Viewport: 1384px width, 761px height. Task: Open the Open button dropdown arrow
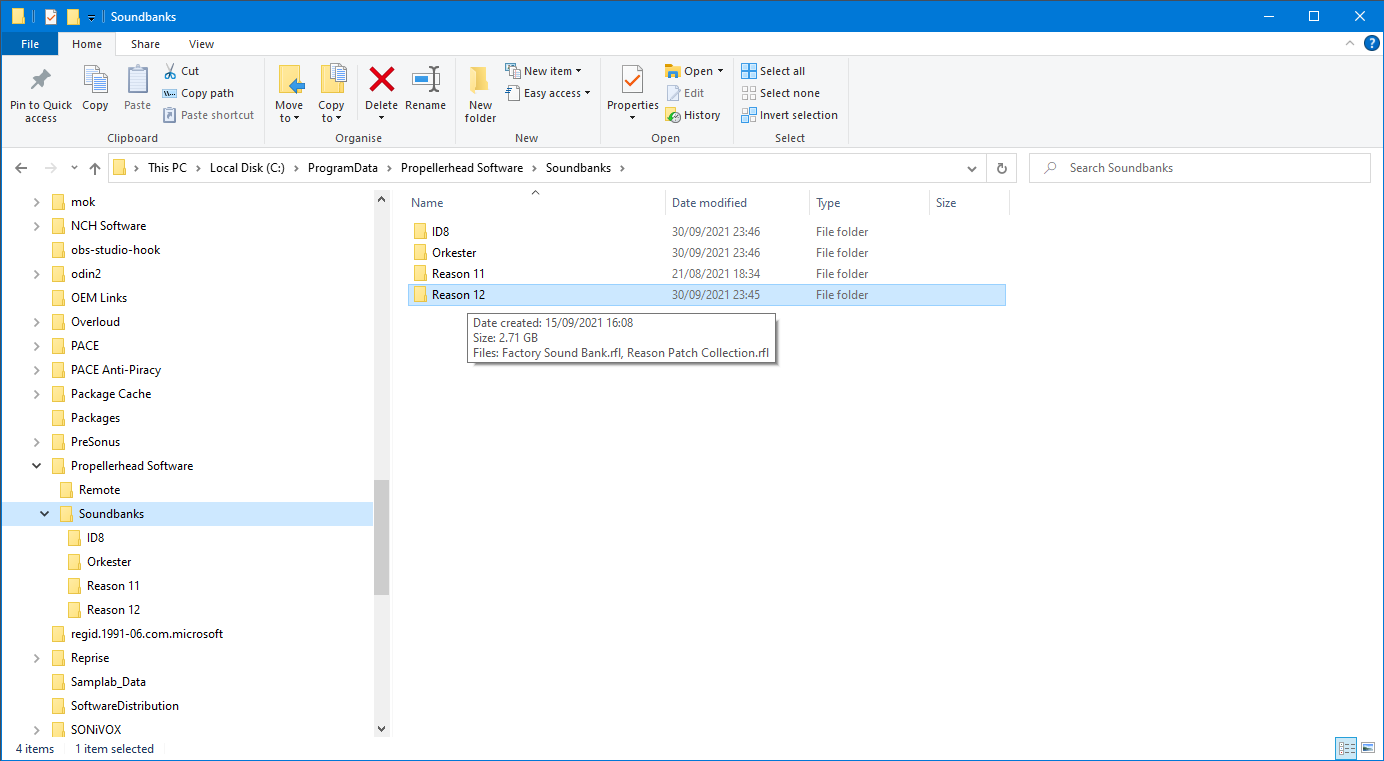tap(720, 71)
